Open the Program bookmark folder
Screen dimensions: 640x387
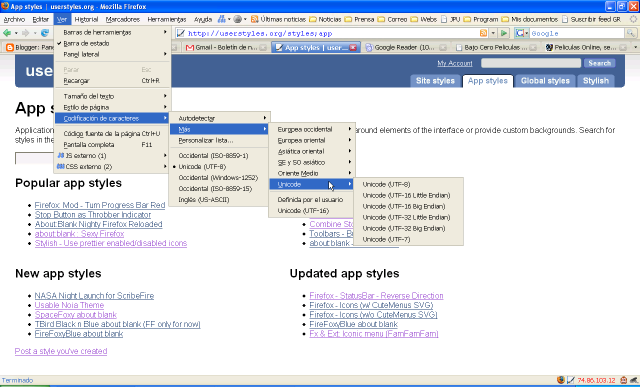(480, 19)
